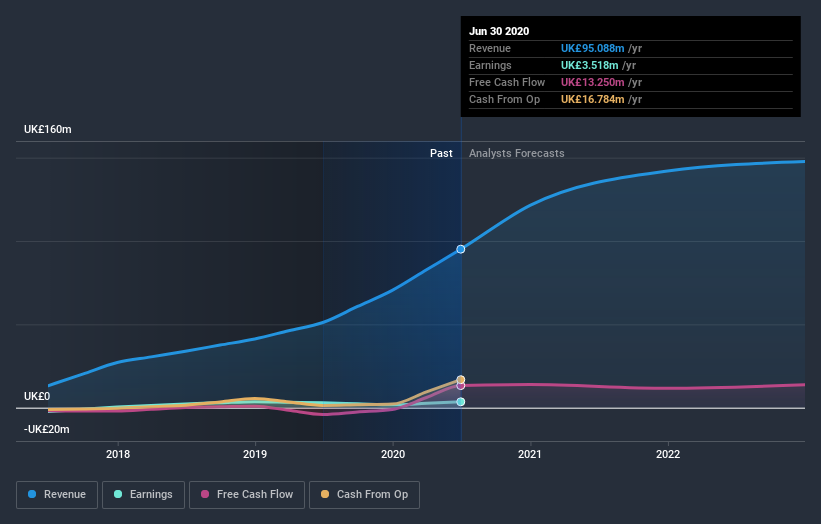Click the Revenue row label in tooltip
The height and width of the screenshot is (524, 821).
pos(490,48)
